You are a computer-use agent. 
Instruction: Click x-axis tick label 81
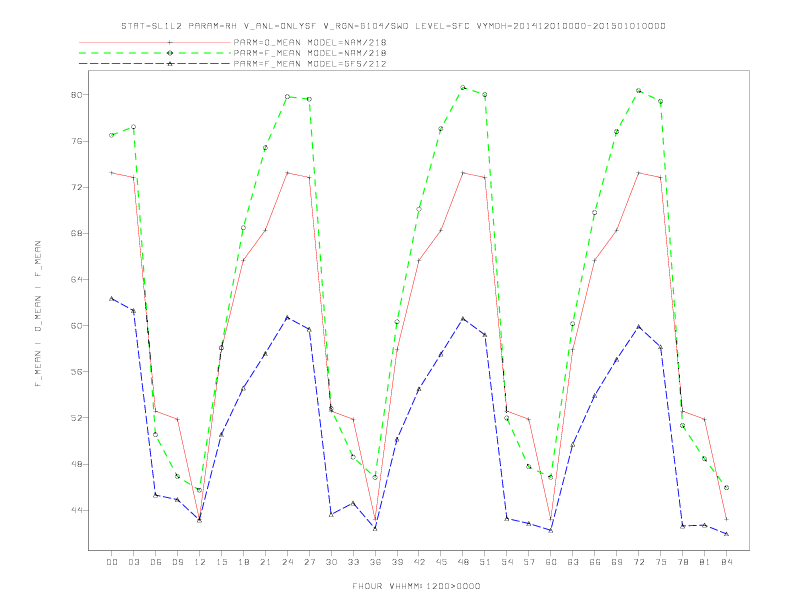coord(705,562)
